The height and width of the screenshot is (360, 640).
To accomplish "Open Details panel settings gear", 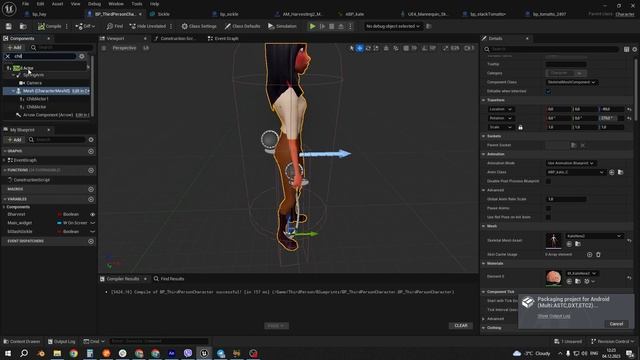I will 635,49.
